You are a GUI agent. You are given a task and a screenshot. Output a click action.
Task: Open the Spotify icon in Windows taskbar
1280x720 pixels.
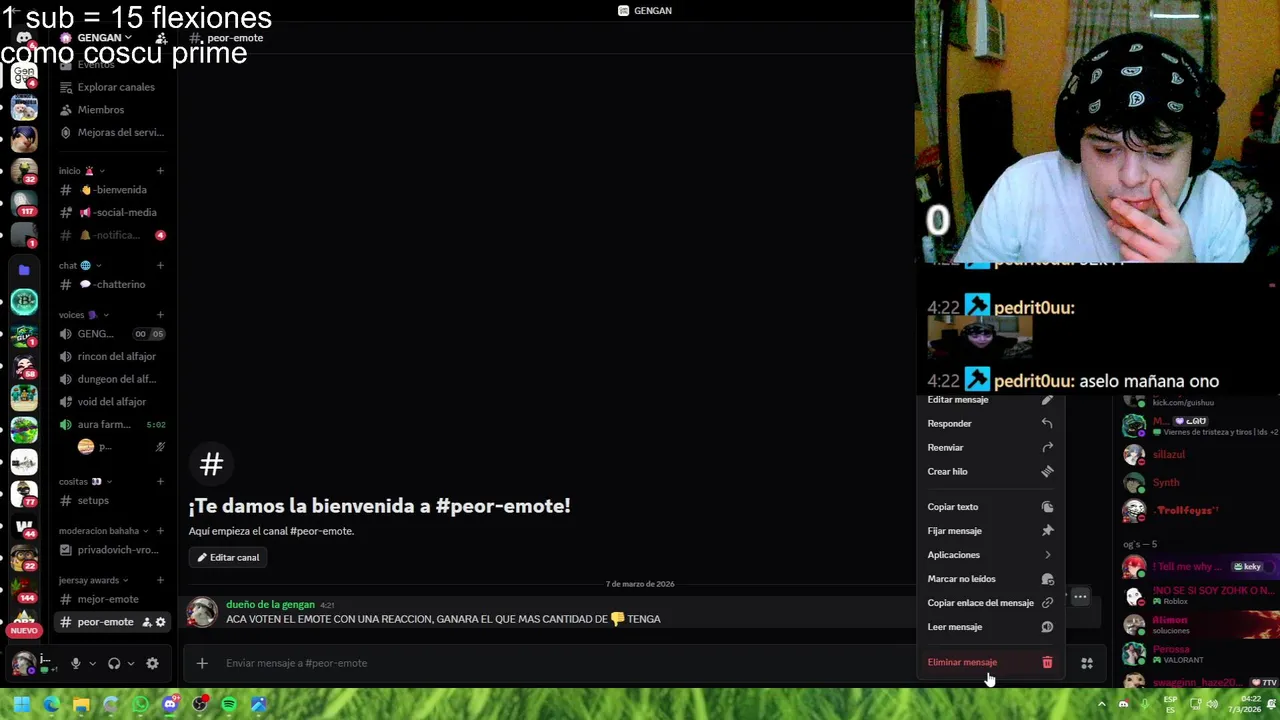pos(229,704)
